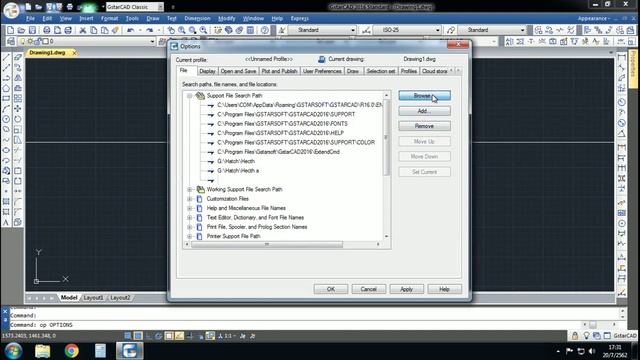Image resolution: width=640 pixels, height=360 pixels.
Task: Switch to the Display tab in Options
Action: point(207,71)
